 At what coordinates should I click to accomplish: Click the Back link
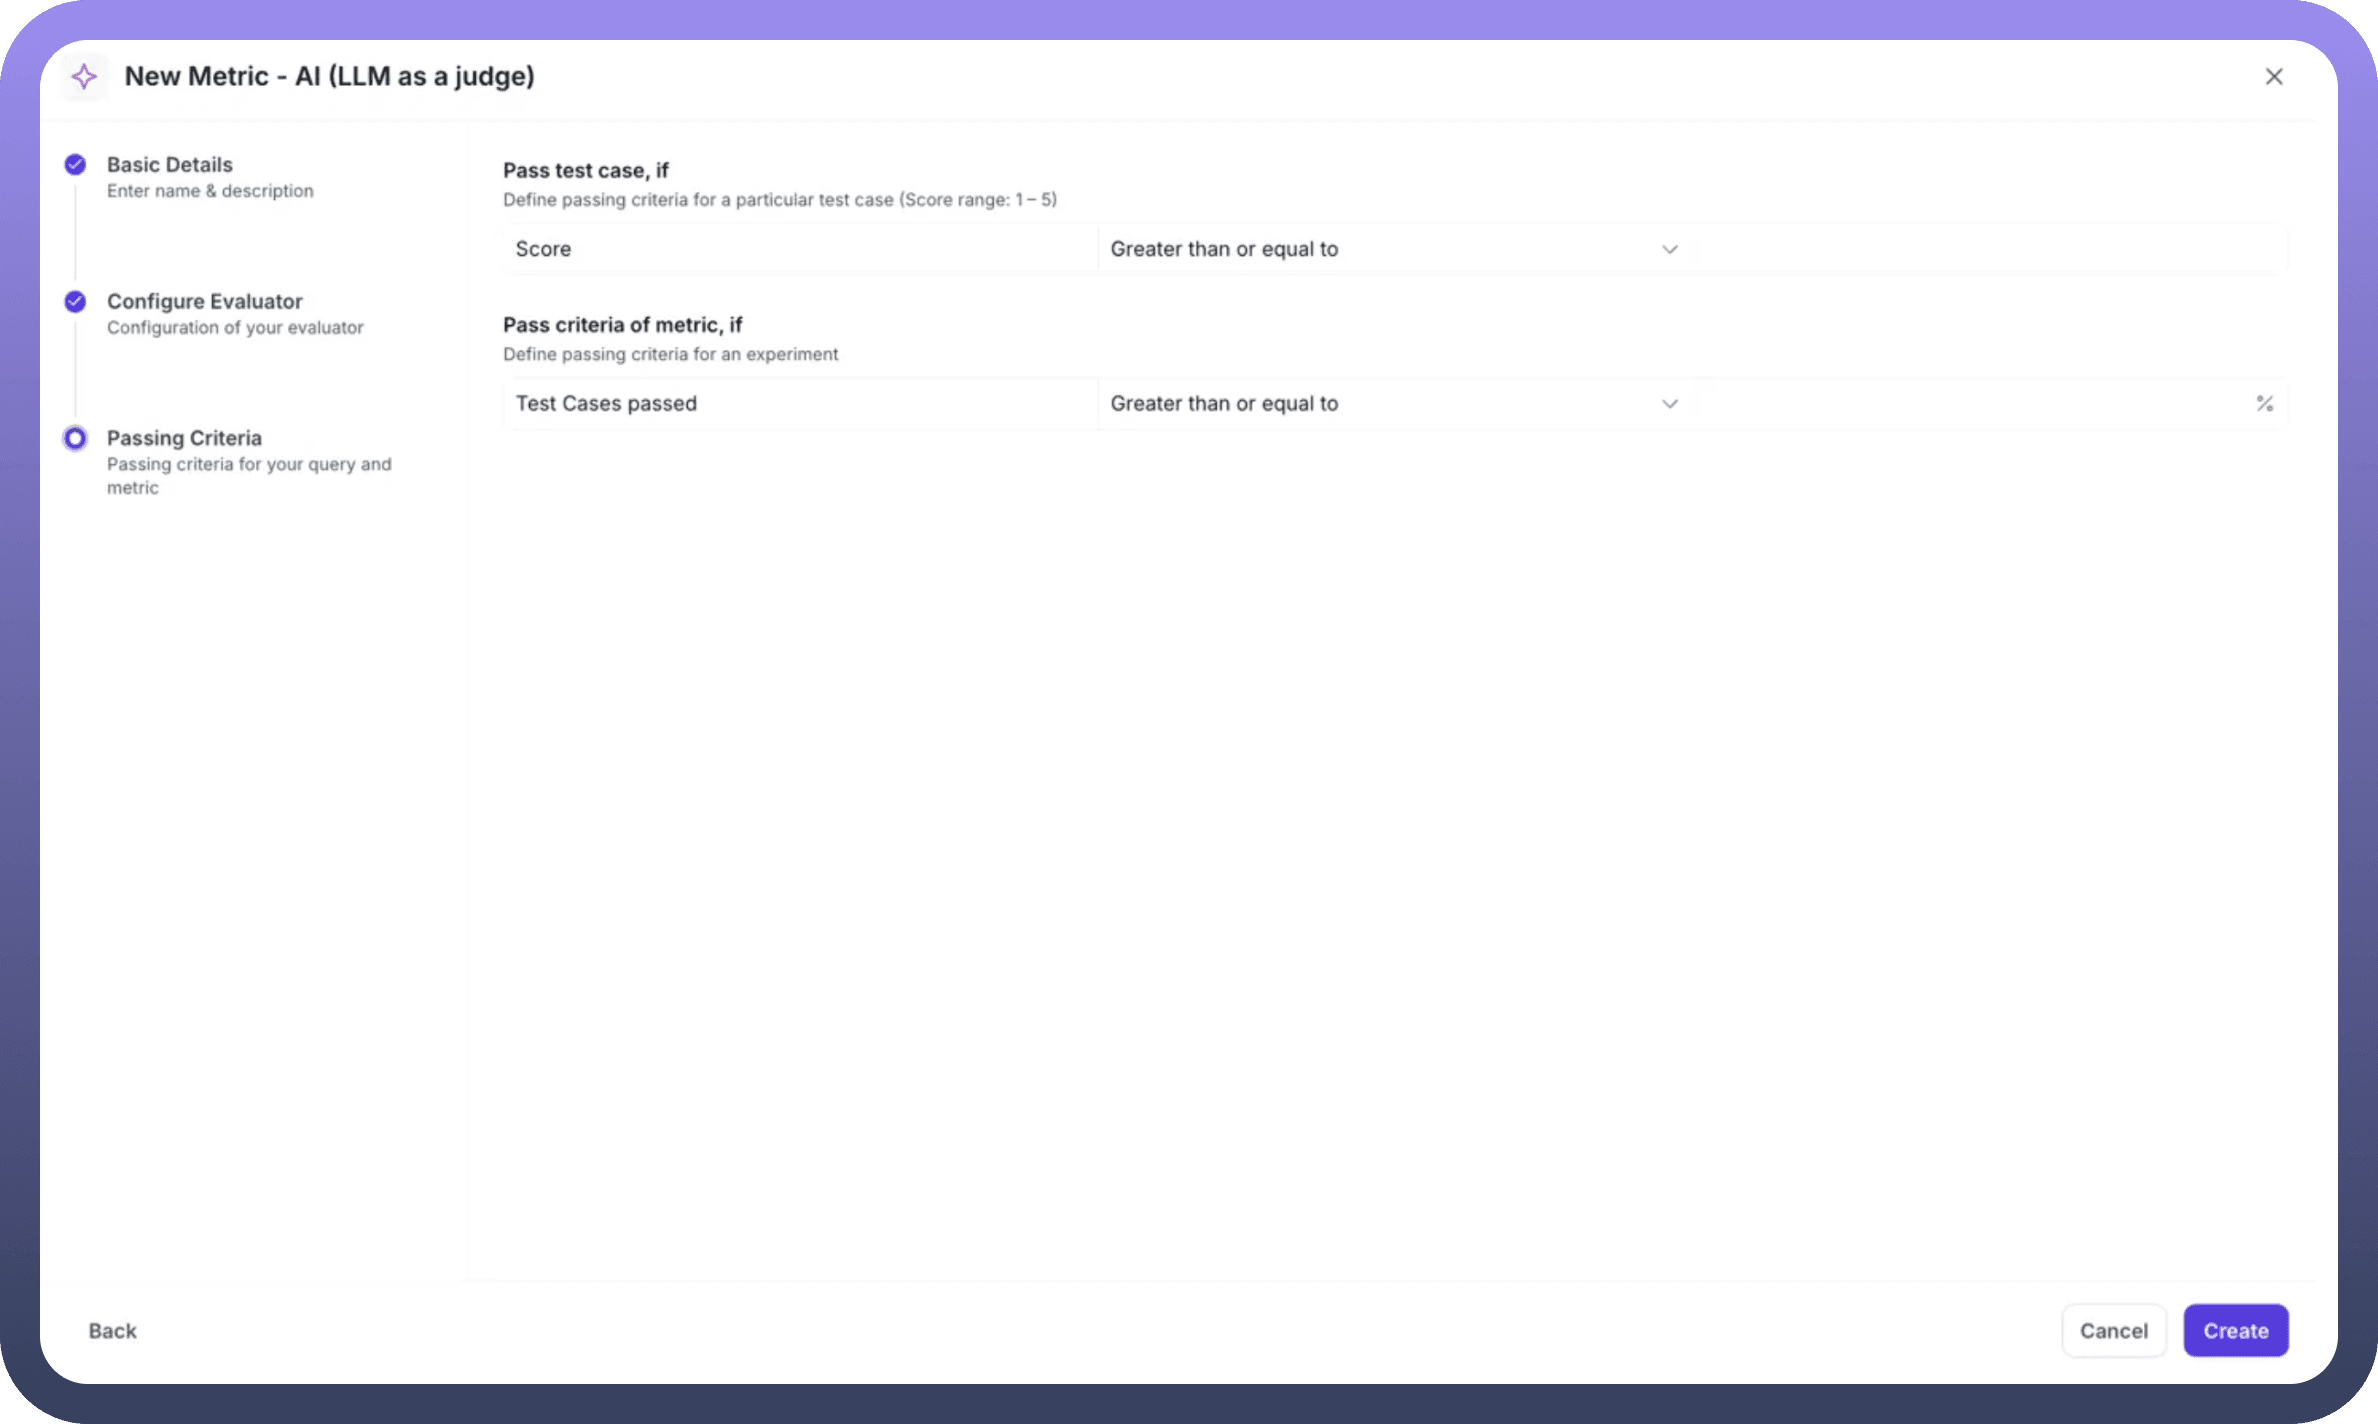point(112,1330)
